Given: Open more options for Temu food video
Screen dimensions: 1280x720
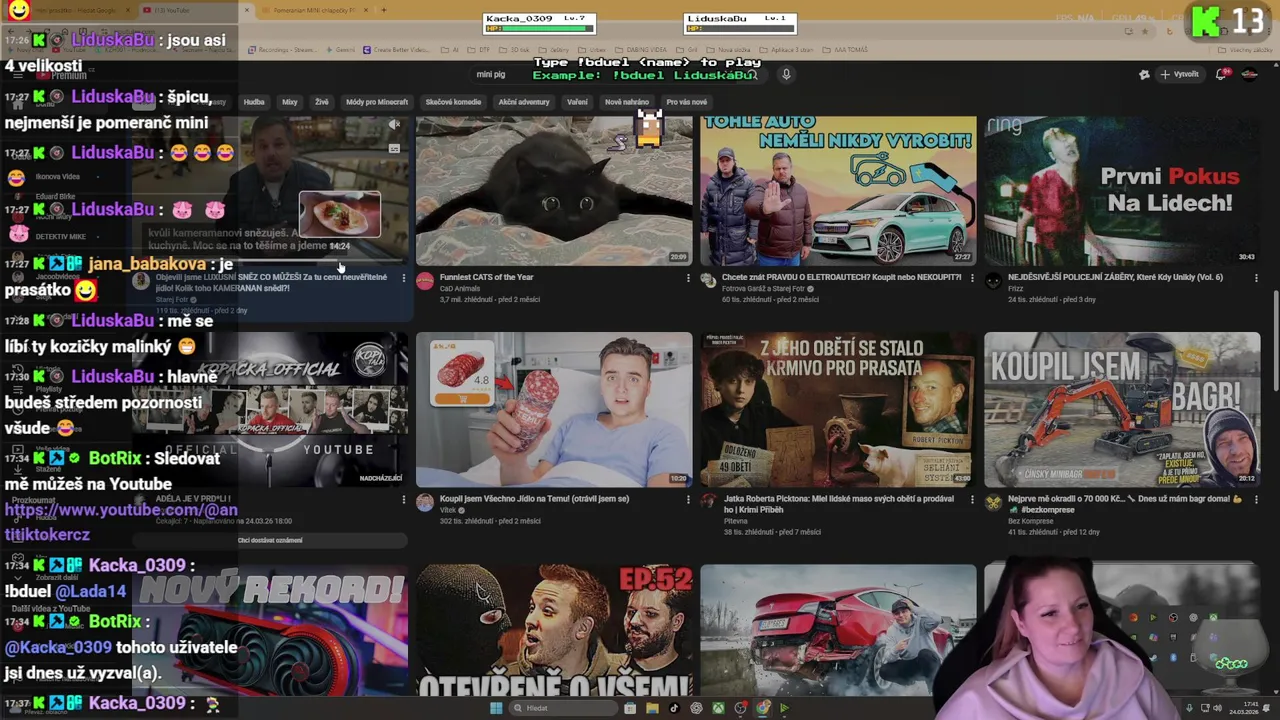Looking at the screenshot, I should point(688,499).
